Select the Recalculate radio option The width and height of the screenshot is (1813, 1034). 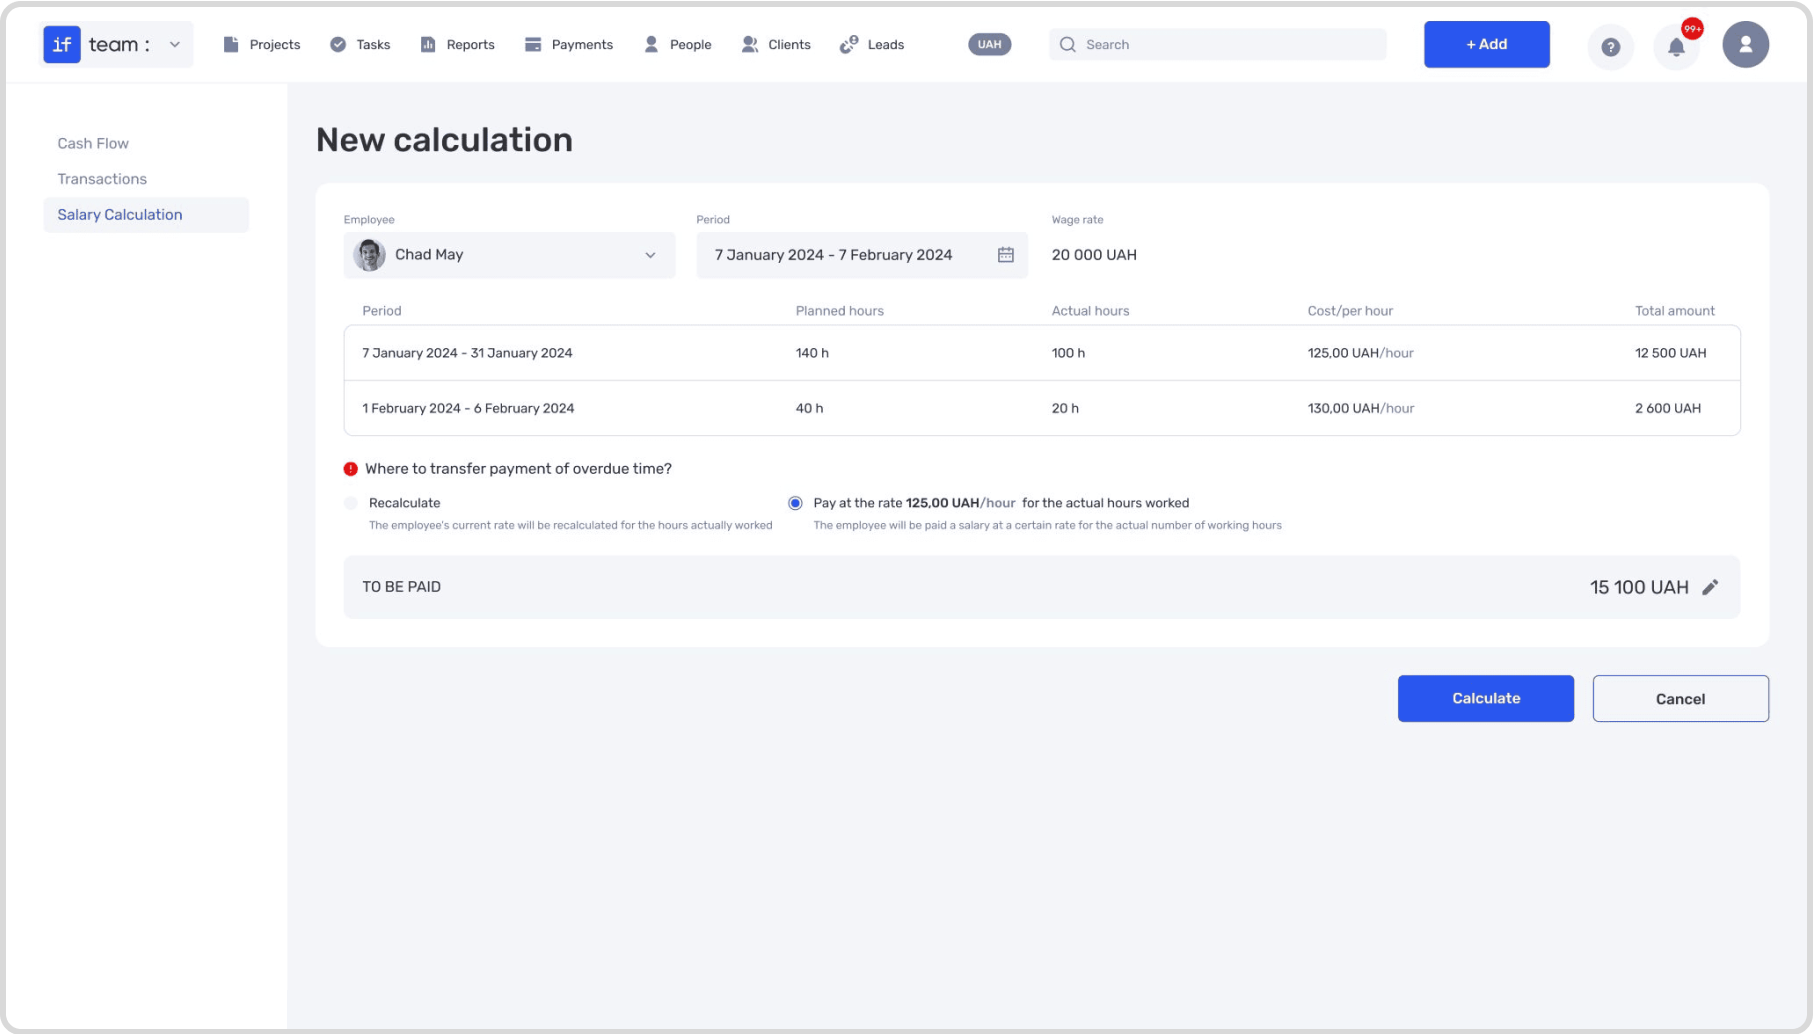[x=350, y=503]
